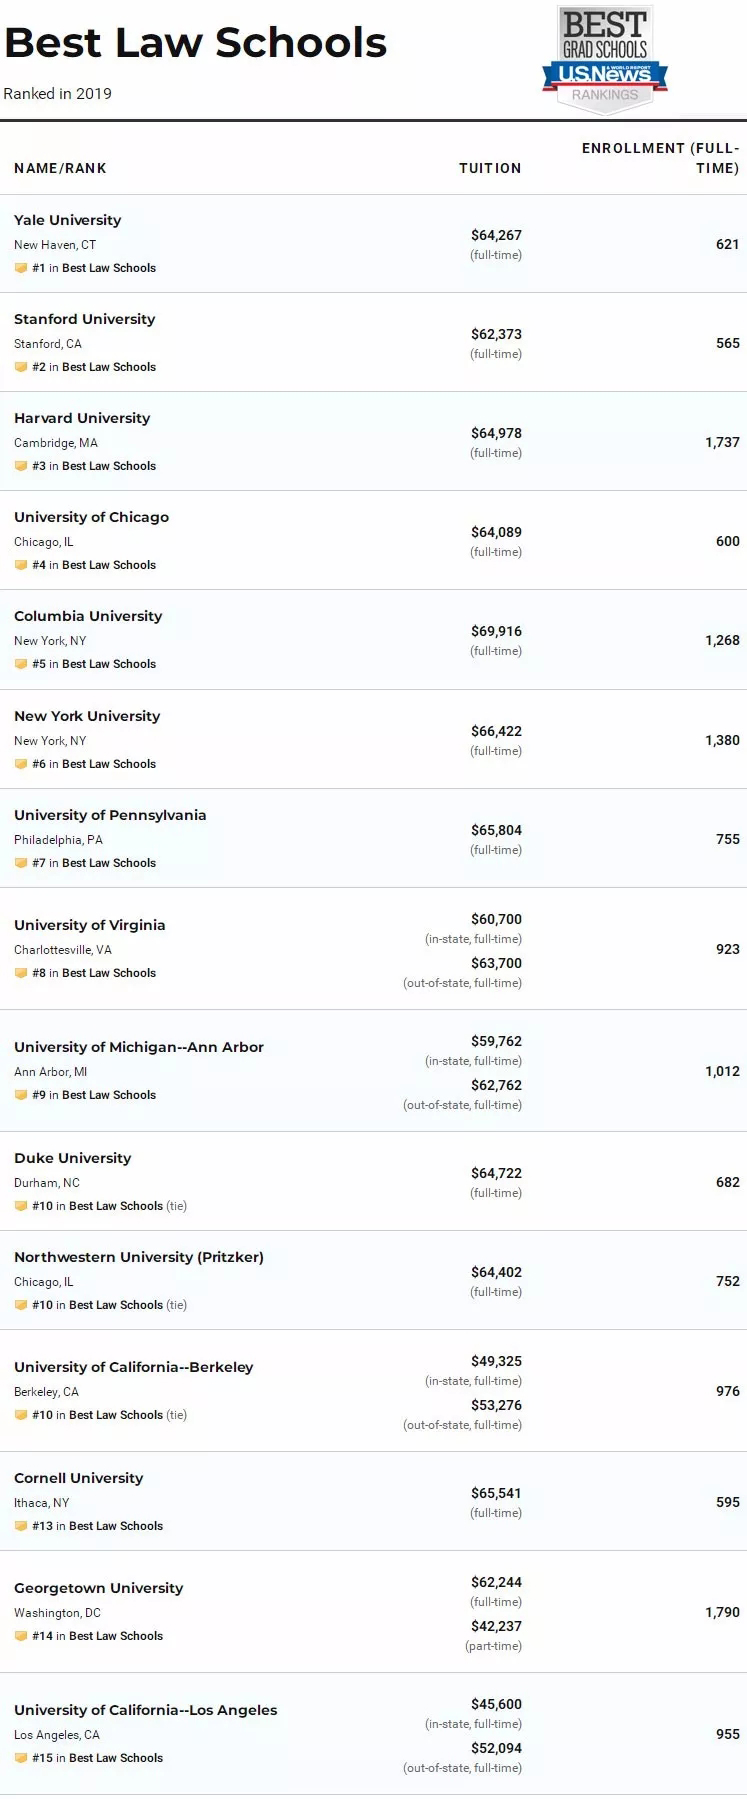Open the New York University listing

tap(87, 716)
